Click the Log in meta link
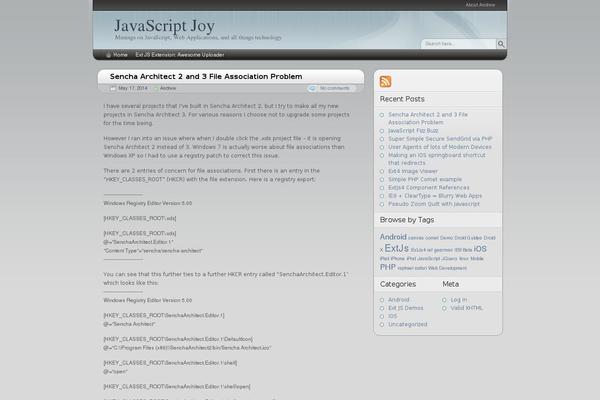This screenshot has width=600, height=400. 458,300
